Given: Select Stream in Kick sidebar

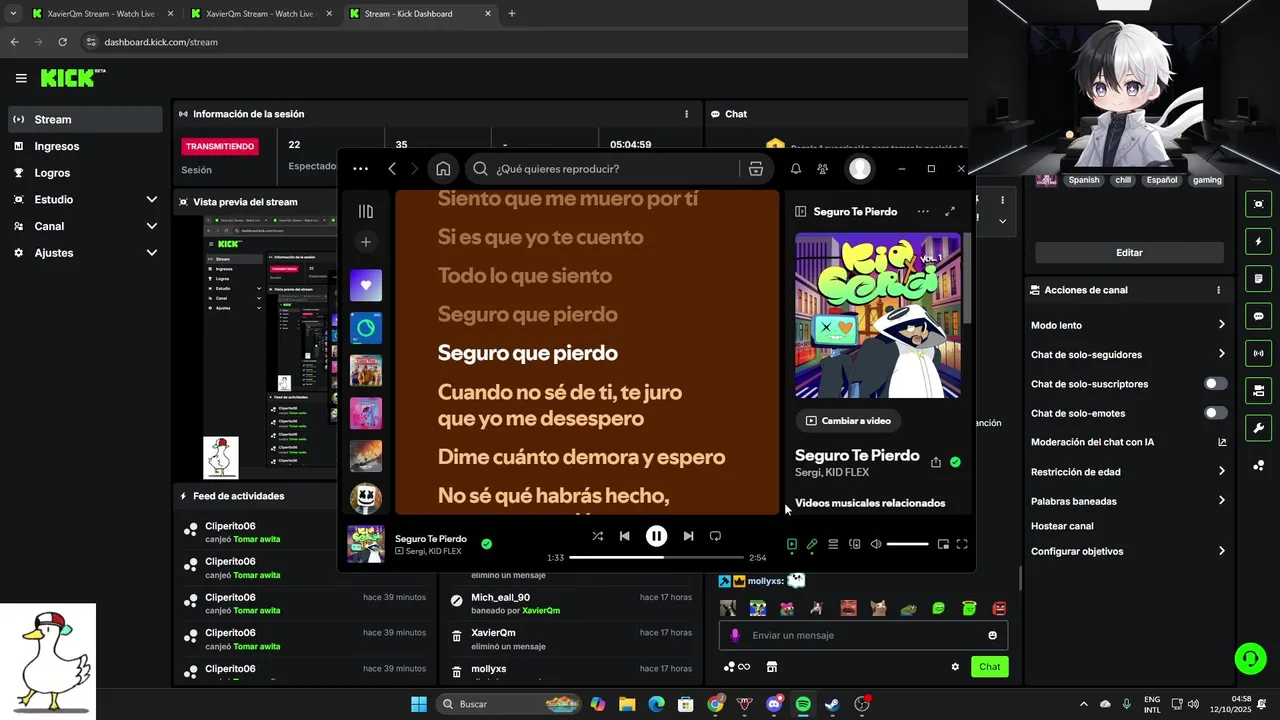Looking at the screenshot, I should [84, 119].
